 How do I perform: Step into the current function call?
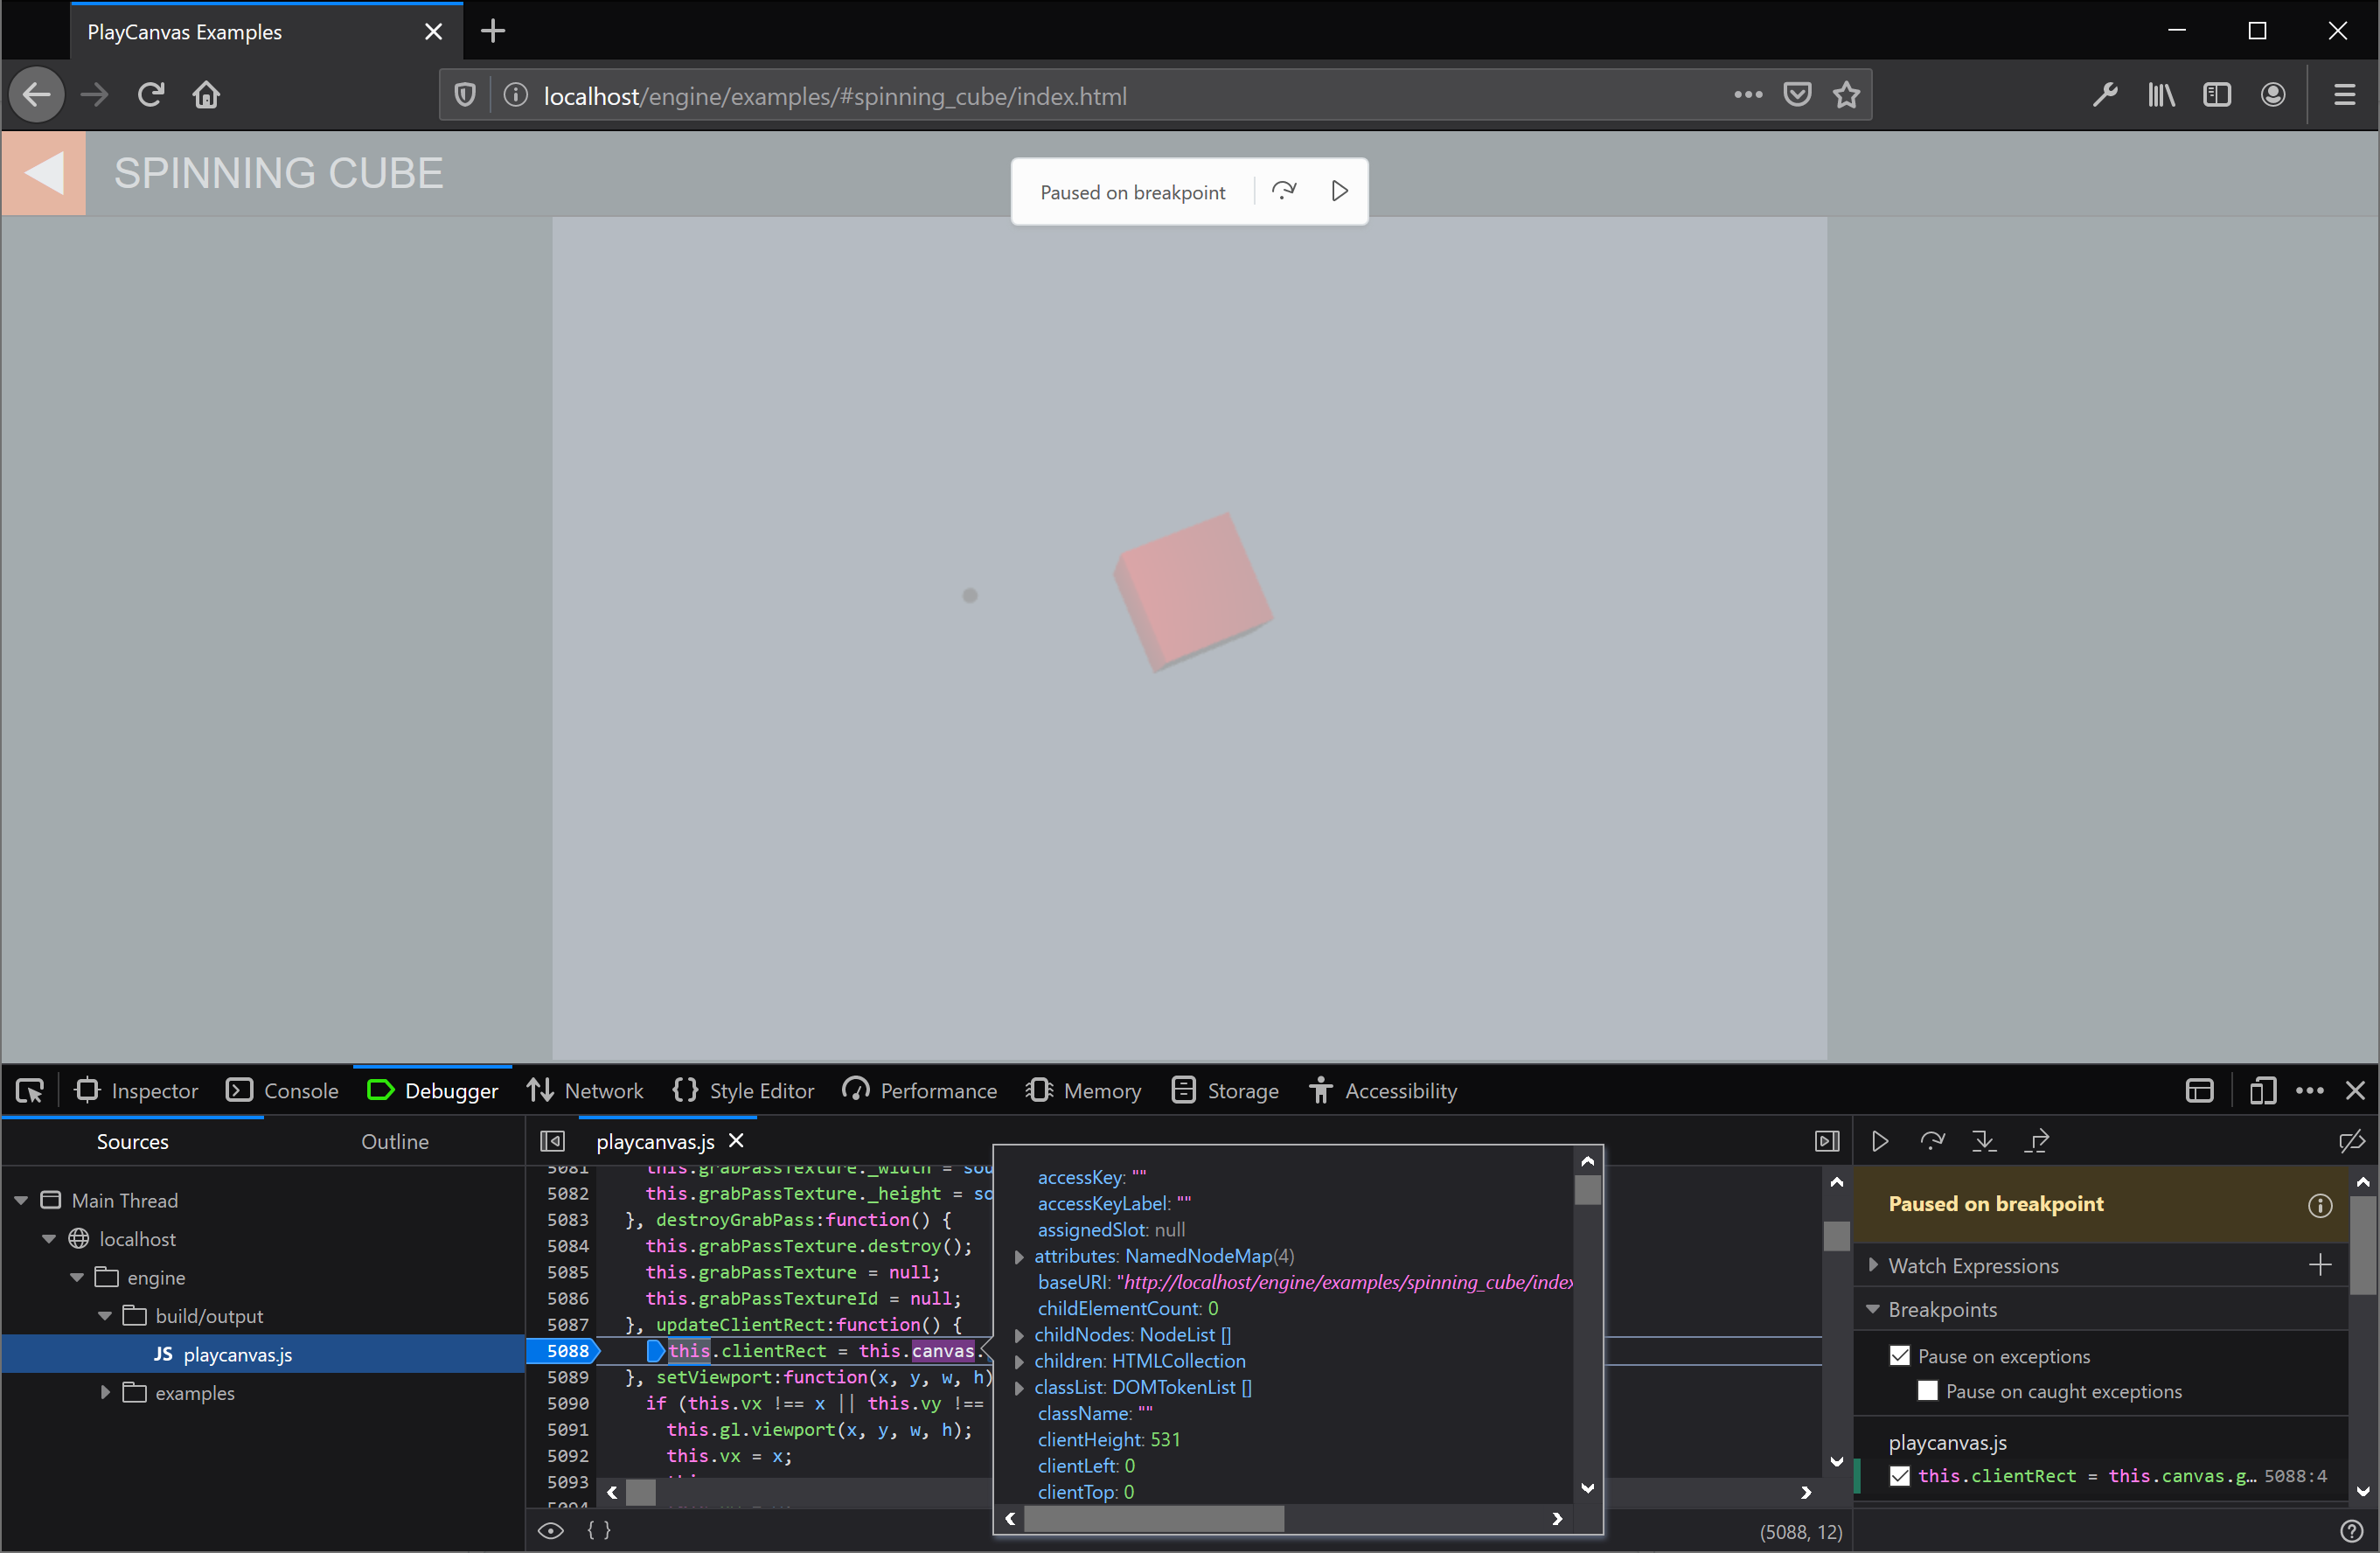1984,1140
